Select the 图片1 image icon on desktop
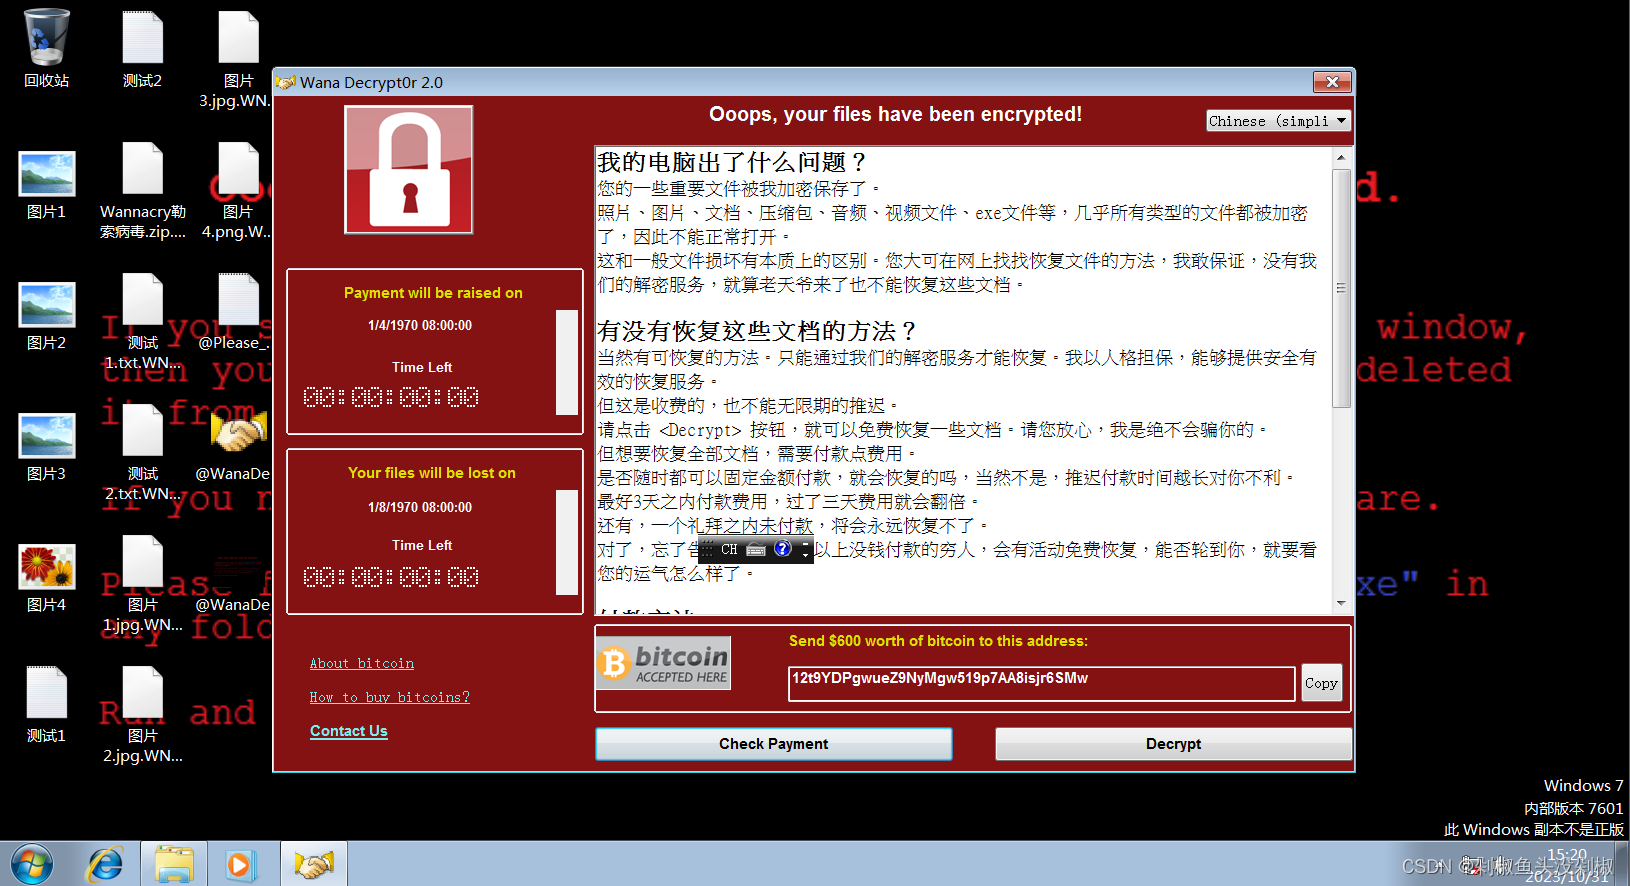 (46, 185)
